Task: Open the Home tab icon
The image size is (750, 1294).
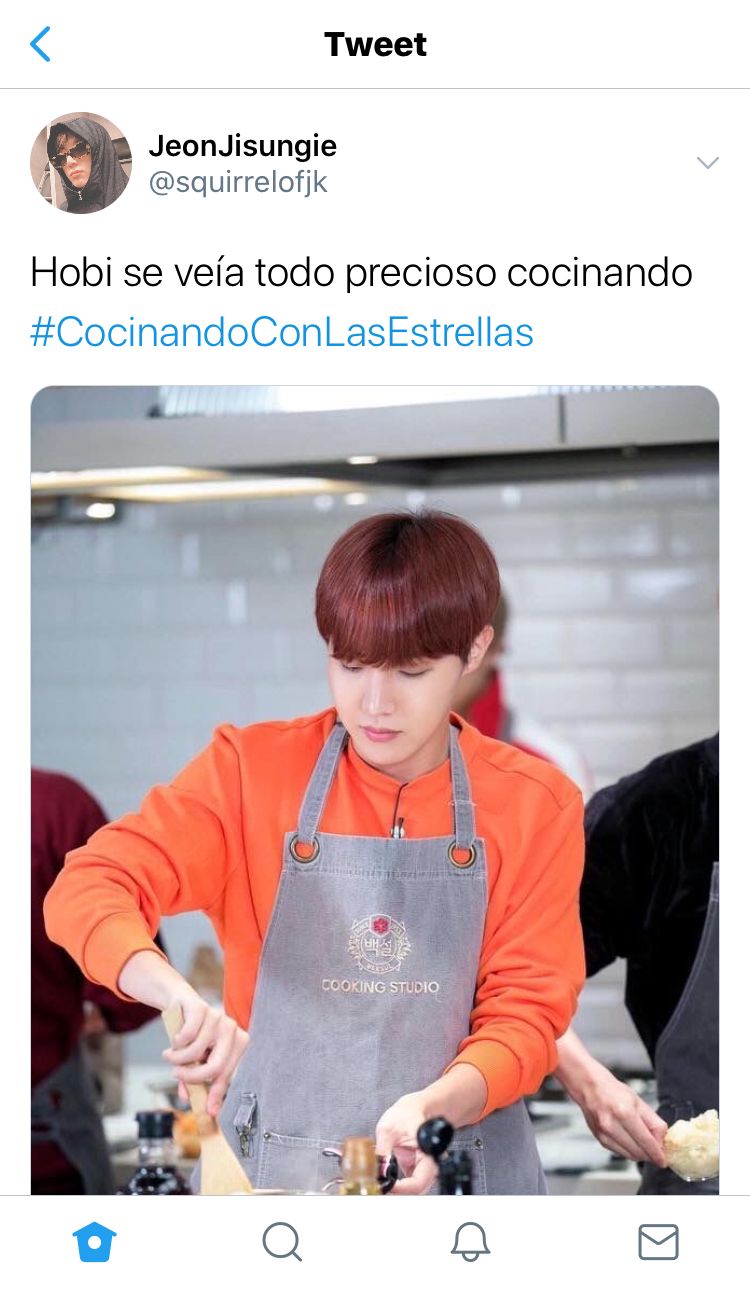Action: (x=95, y=1242)
